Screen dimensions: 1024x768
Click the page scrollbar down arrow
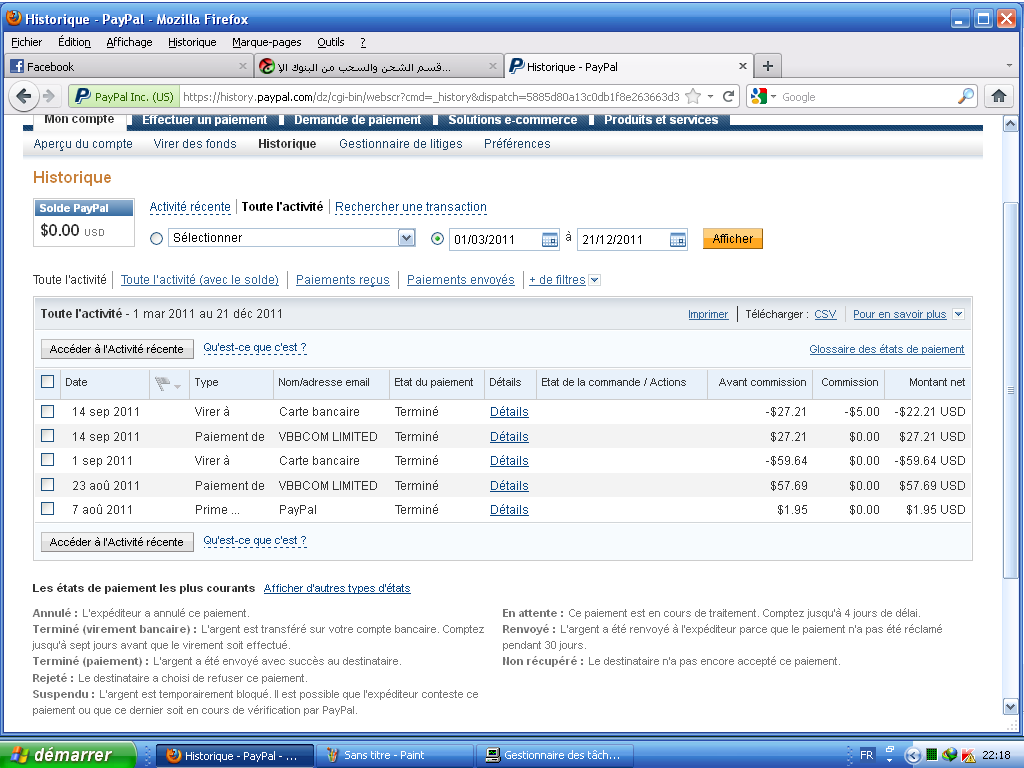[1010, 707]
